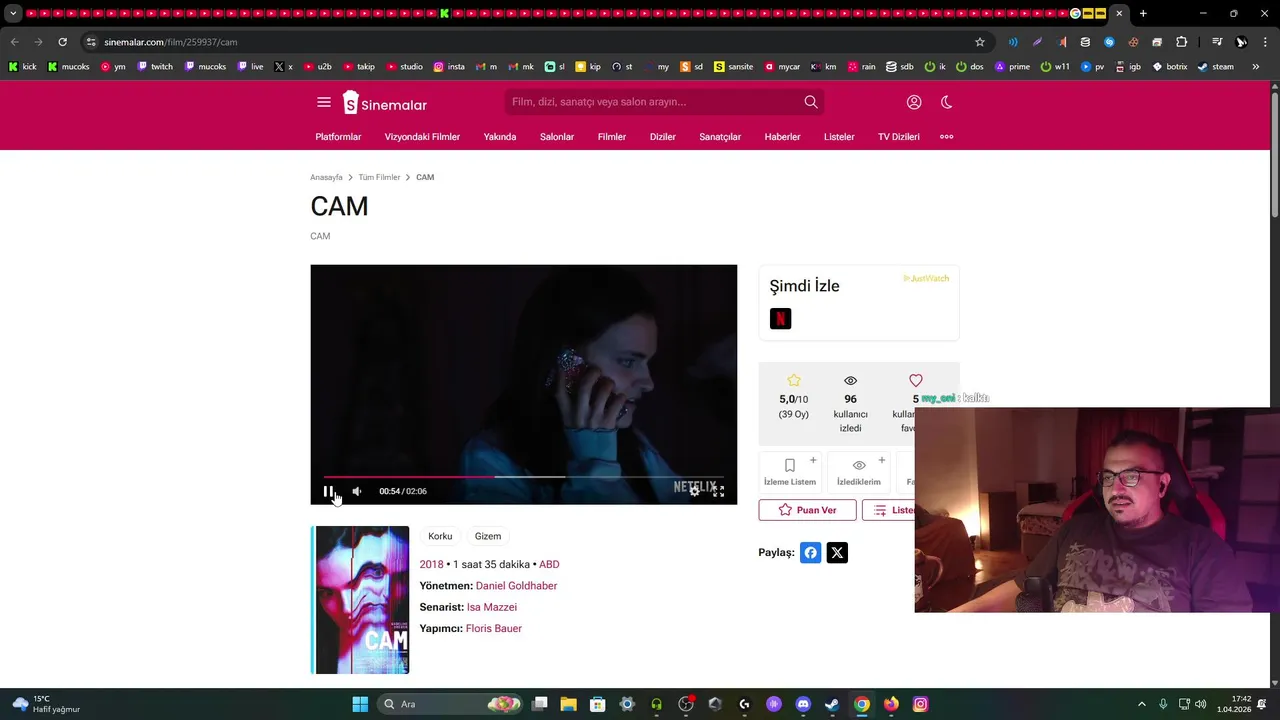Click the rating star icon
The image size is (1280, 720).
coord(794,380)
